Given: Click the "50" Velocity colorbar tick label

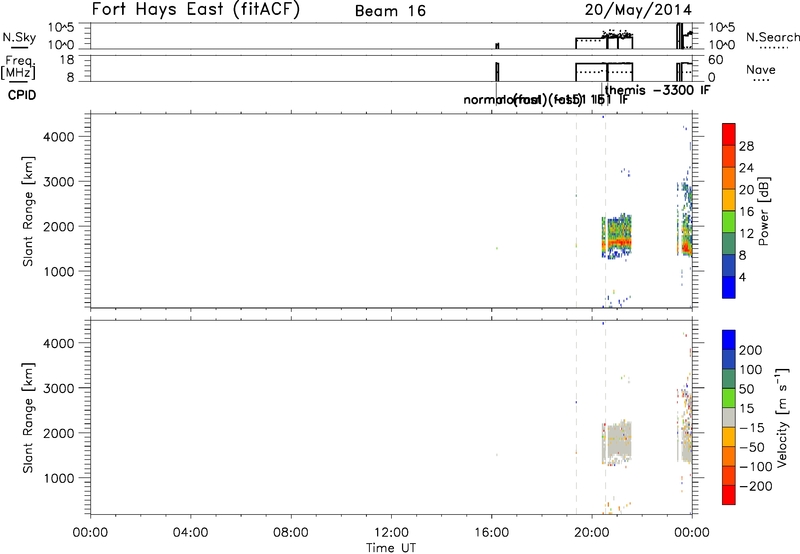Looking at the screenshot, I should tap(746, 389).
